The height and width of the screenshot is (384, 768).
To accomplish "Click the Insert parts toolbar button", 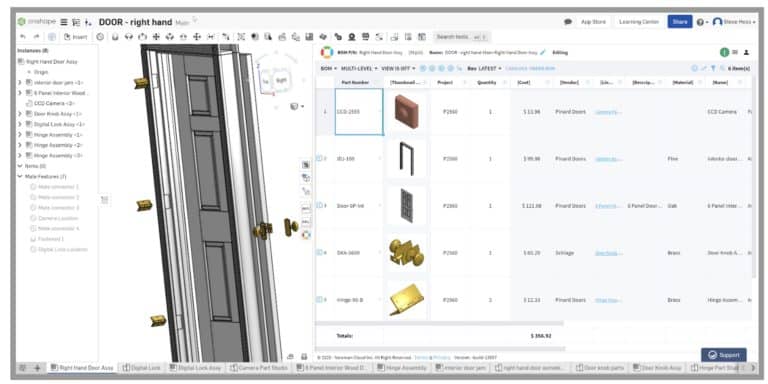I will pyautogui.click(x=75, y=37).
